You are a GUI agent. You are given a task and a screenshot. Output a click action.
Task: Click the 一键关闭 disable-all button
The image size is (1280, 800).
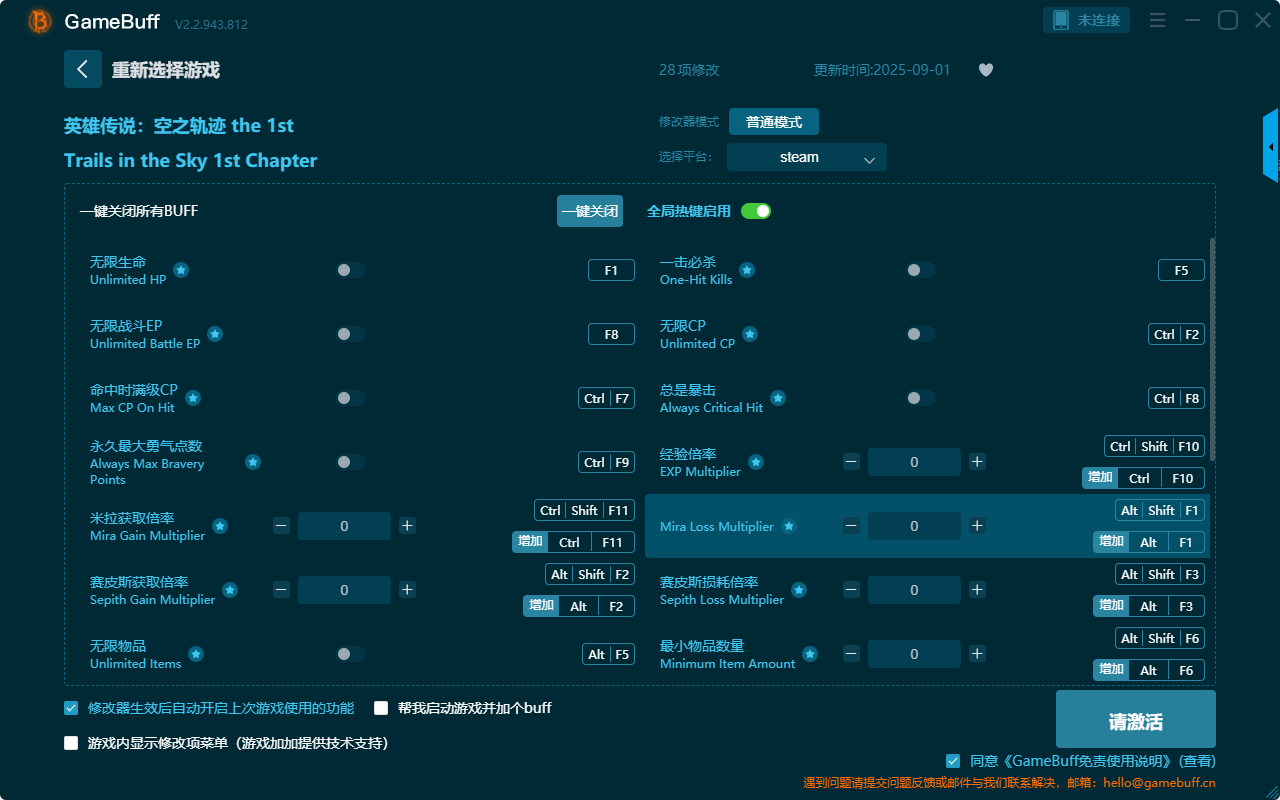point(590,211)
